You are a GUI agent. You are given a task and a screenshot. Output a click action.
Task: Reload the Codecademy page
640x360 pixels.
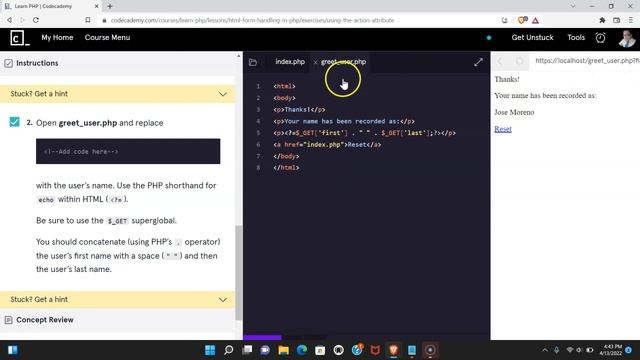click(x=36, y=20)
